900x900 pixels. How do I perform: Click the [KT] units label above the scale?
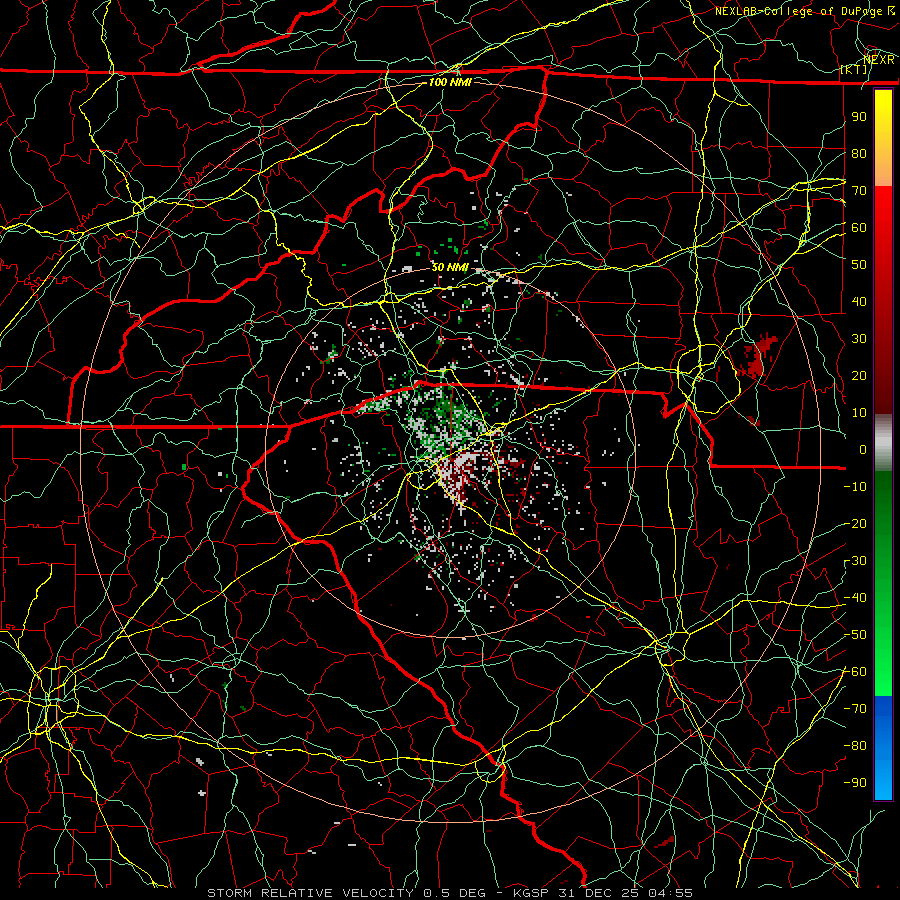tap(854, 69)
